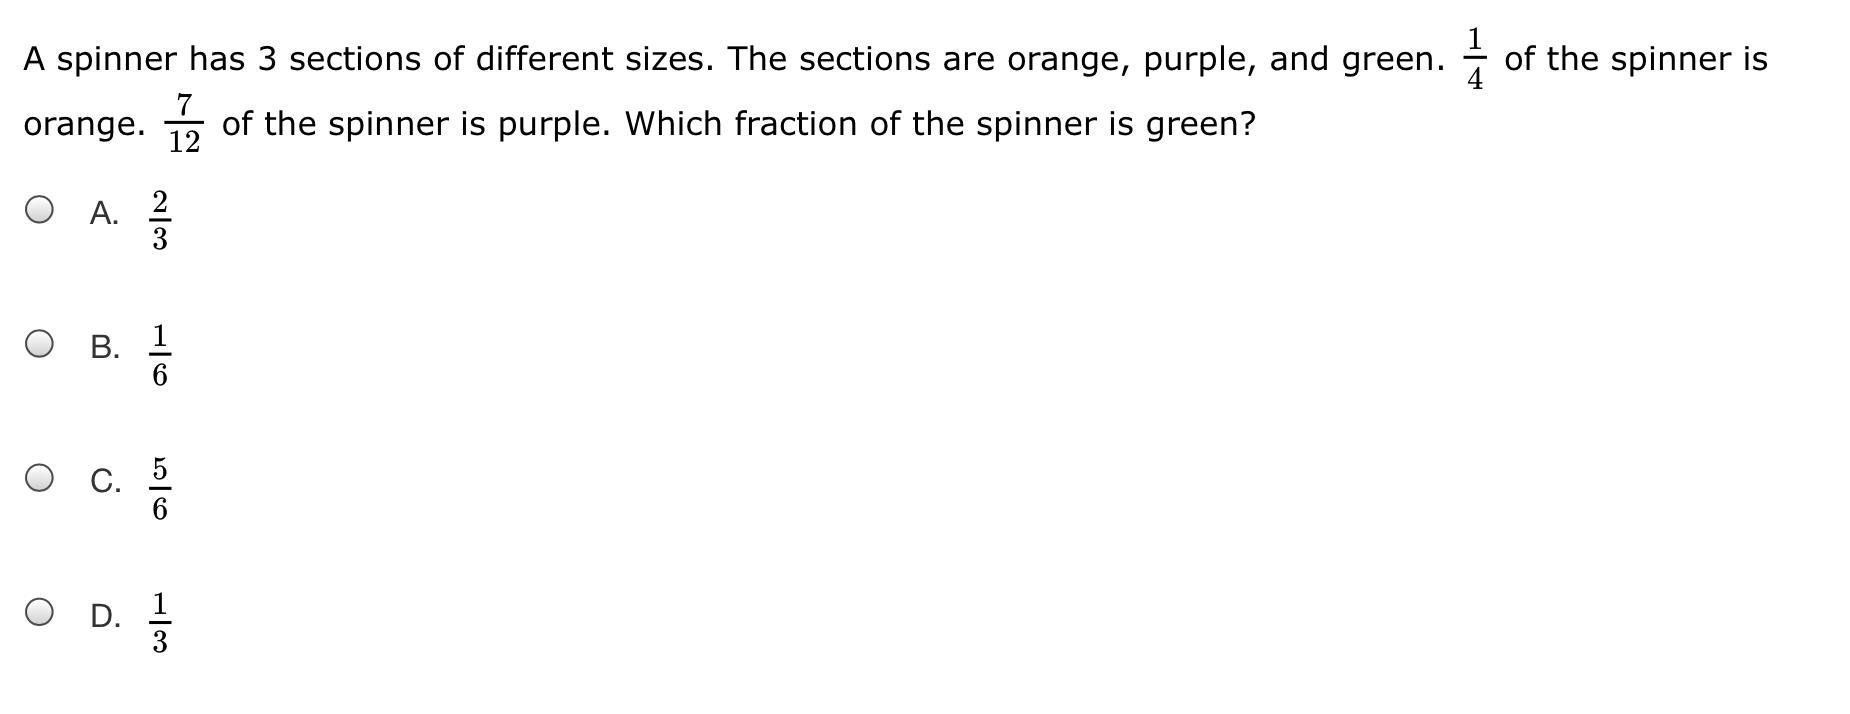The height and width of the screenshot is (714, 1850).
Task: Select the 5/6 fraction answer
Action: [159, 489]
